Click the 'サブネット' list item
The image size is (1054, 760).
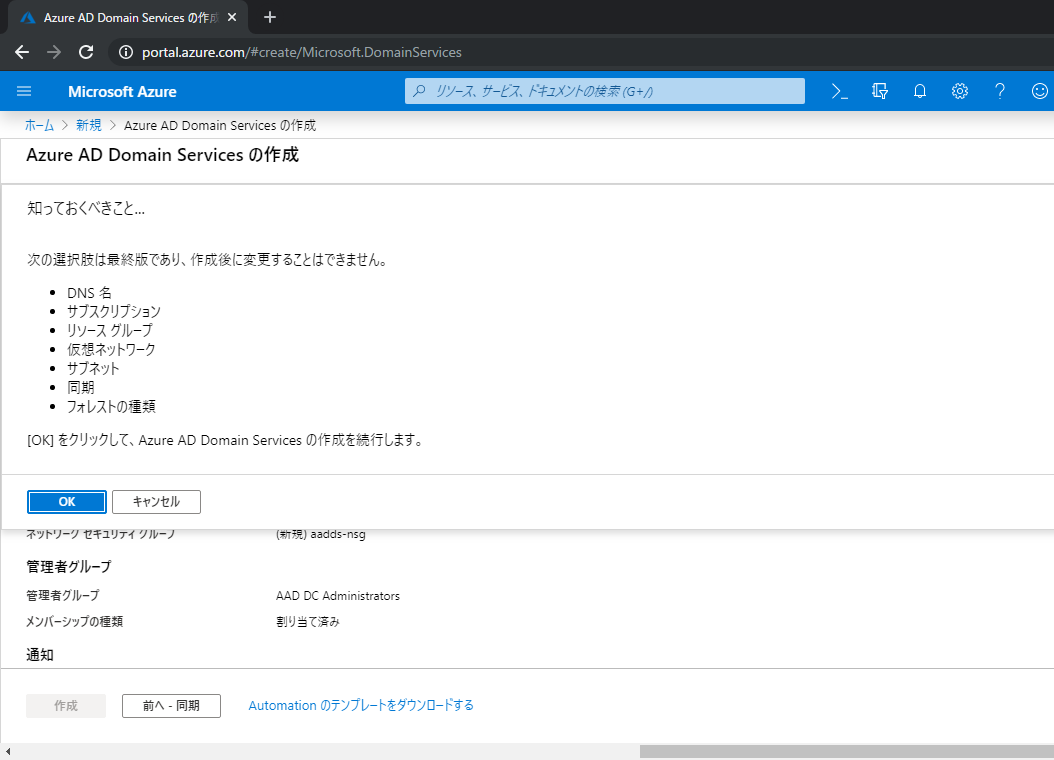click(x=93, y=368)
